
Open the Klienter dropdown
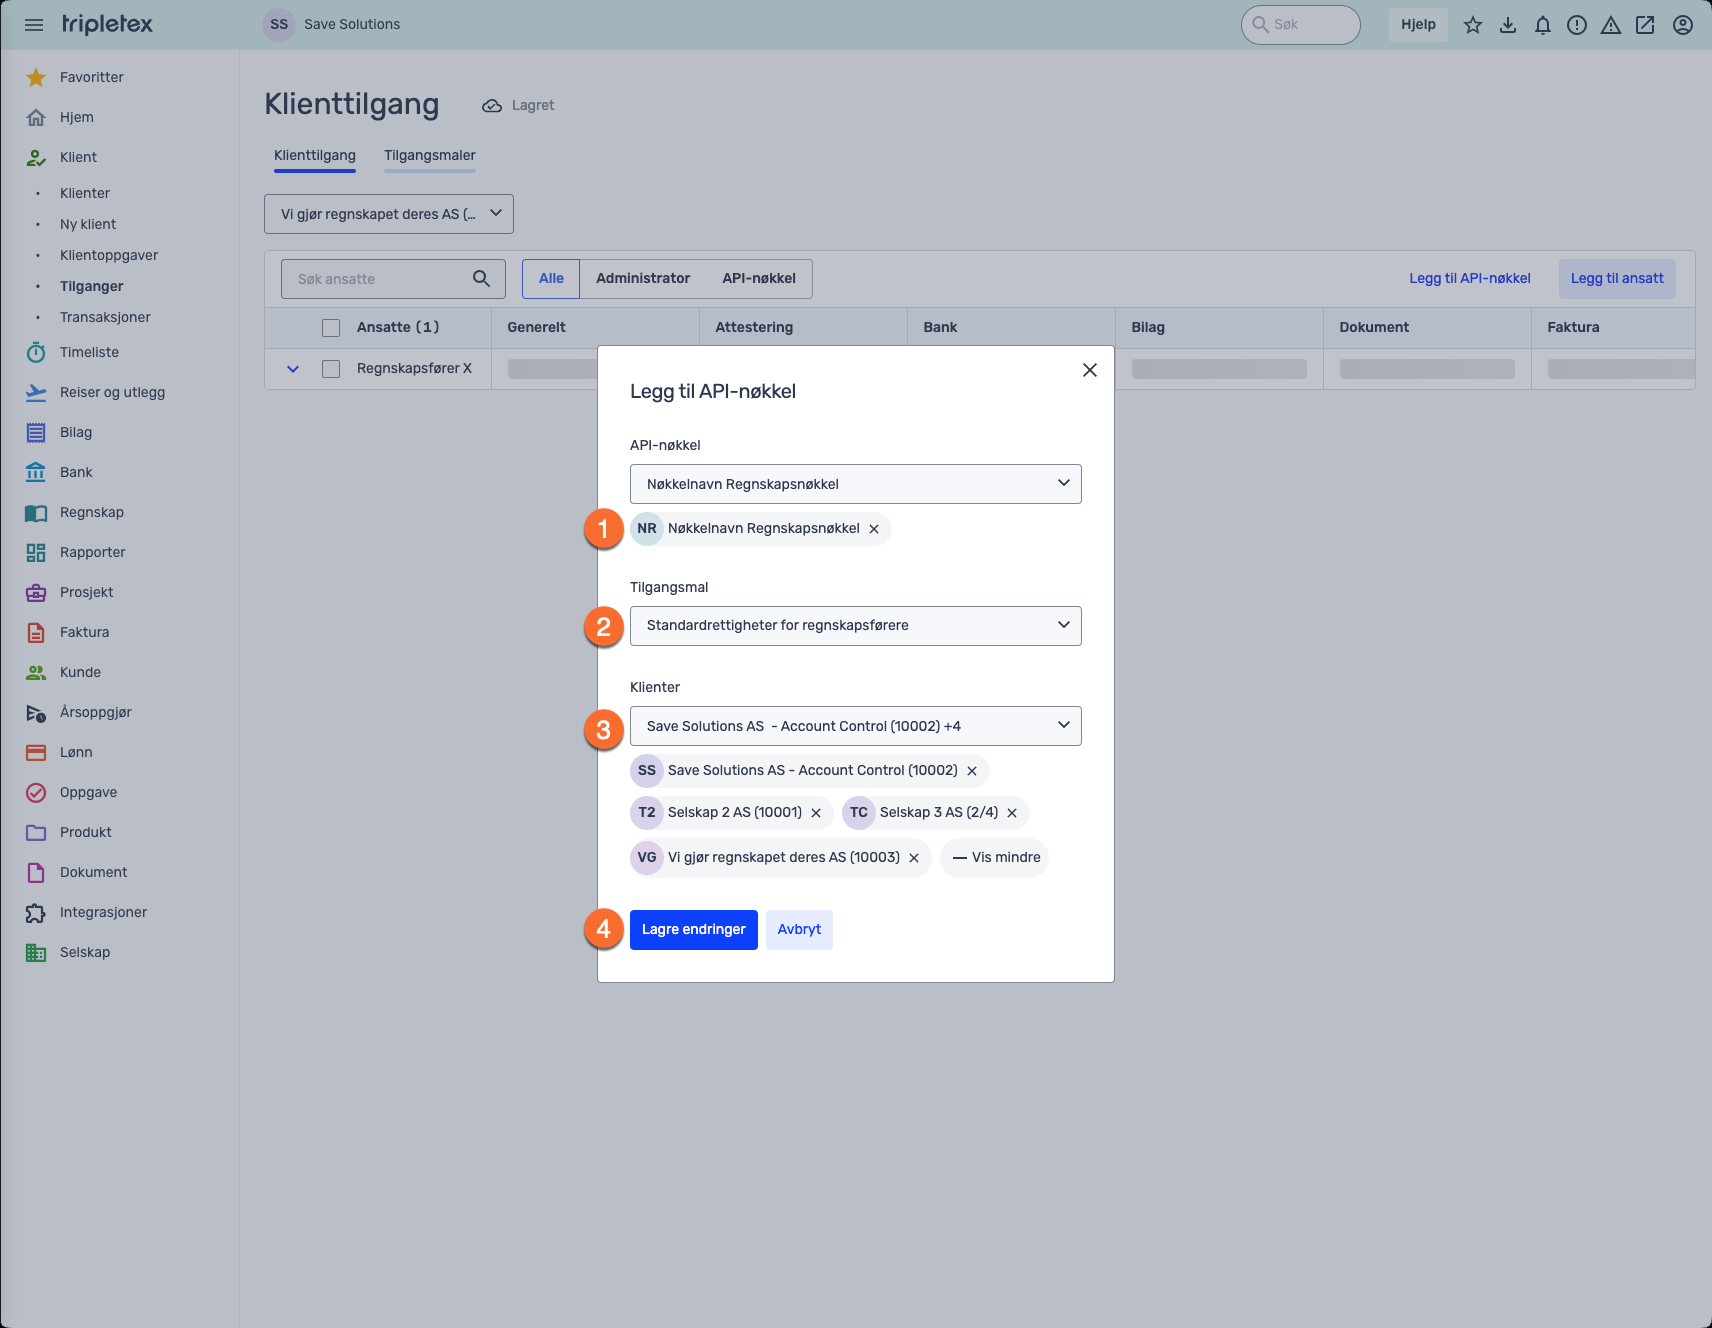pos(855,726)
